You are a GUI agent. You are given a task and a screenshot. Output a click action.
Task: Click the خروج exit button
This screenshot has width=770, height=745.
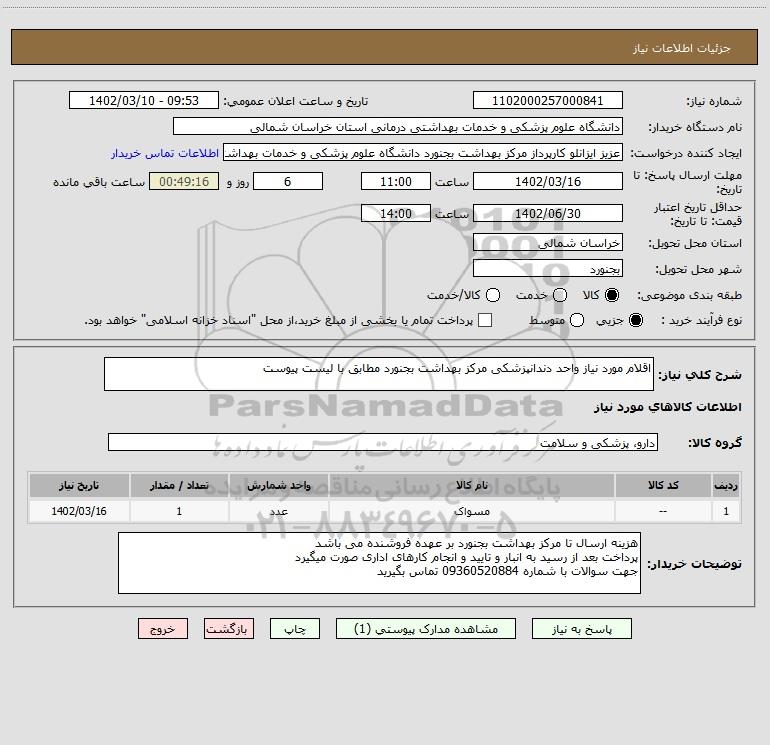[163, 629]
